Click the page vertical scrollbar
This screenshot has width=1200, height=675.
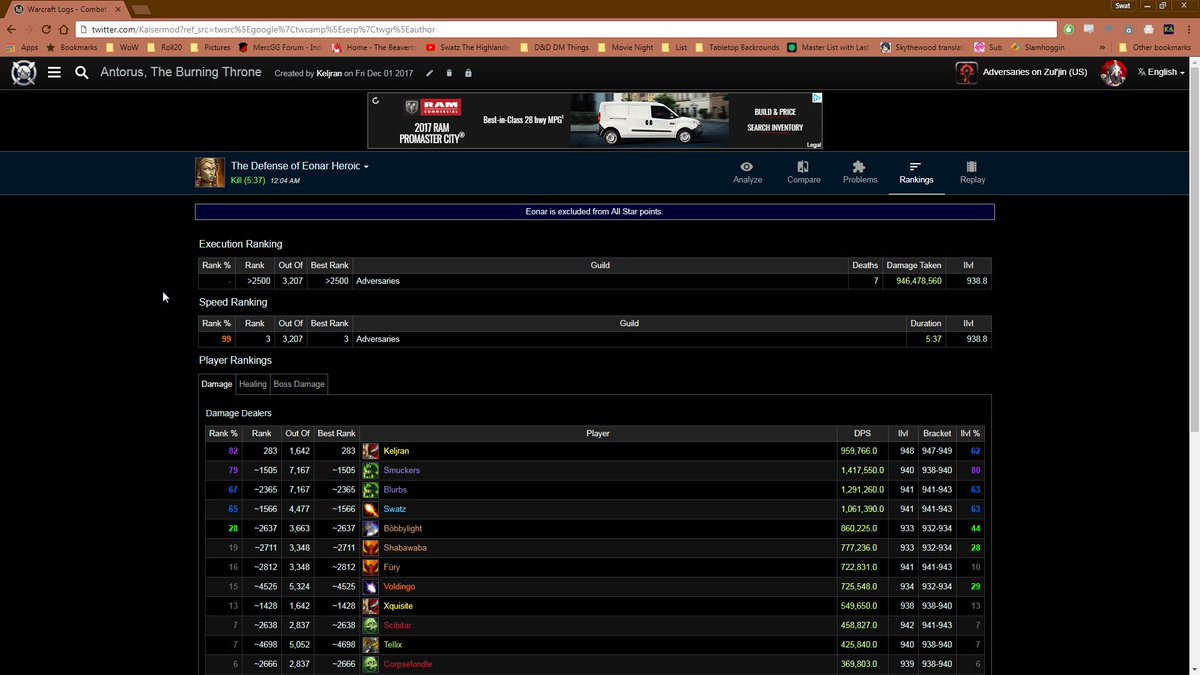[1194, 250]
